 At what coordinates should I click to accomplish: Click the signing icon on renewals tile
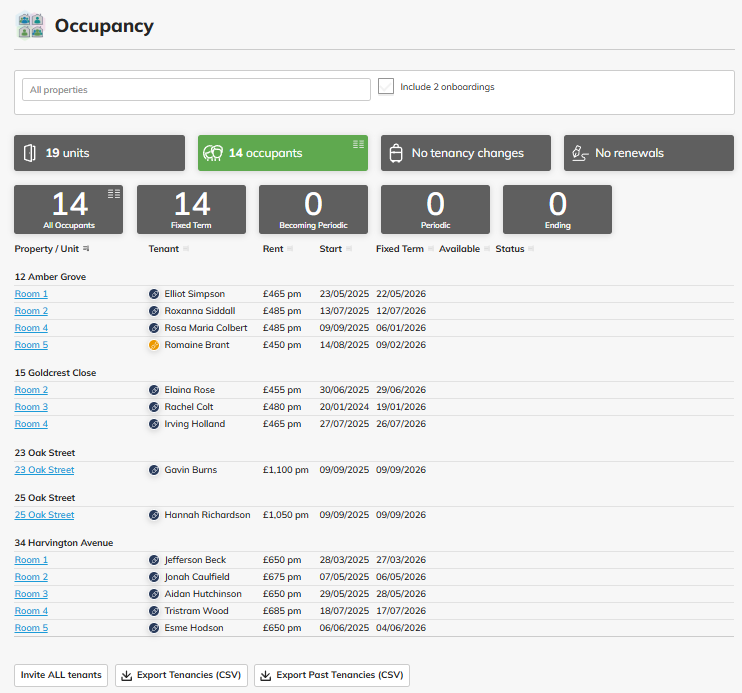coord(578,153)
